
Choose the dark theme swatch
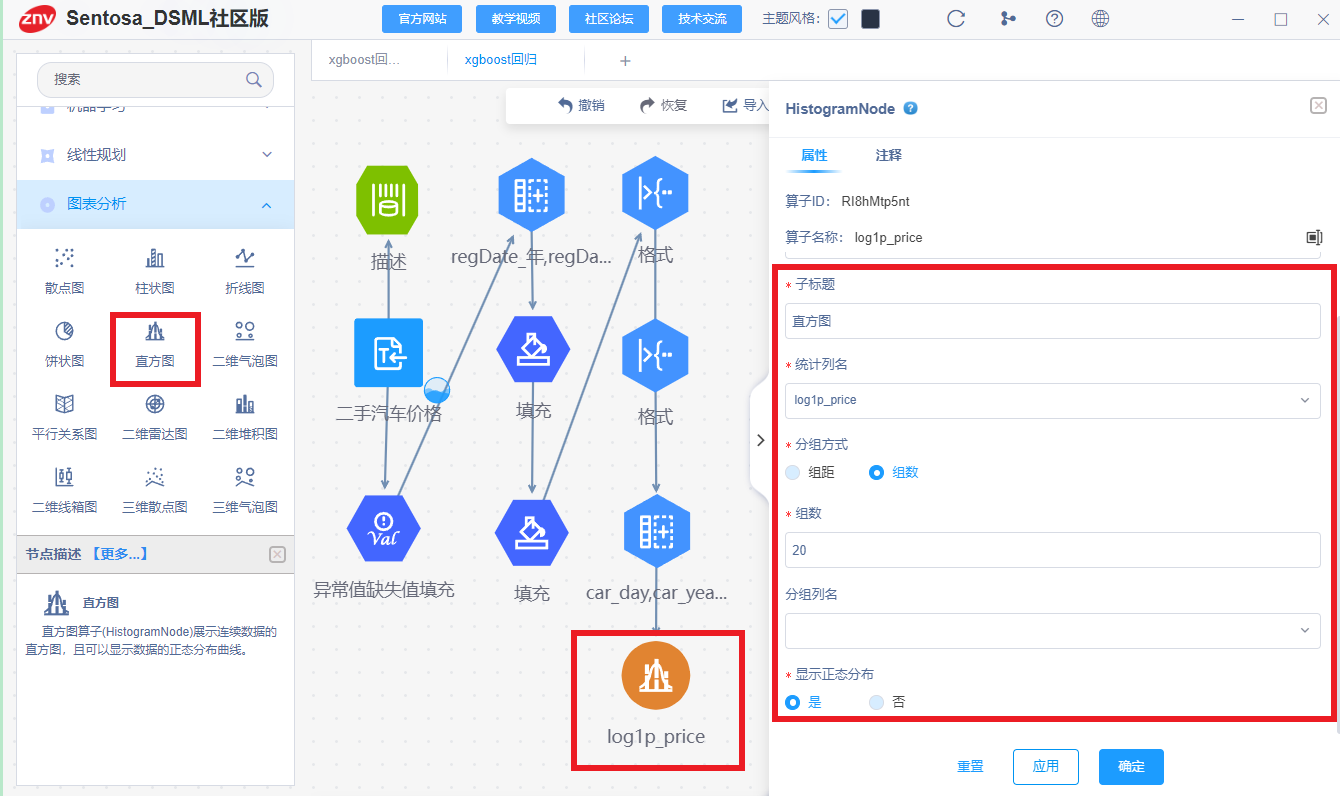tap(871, 19)
